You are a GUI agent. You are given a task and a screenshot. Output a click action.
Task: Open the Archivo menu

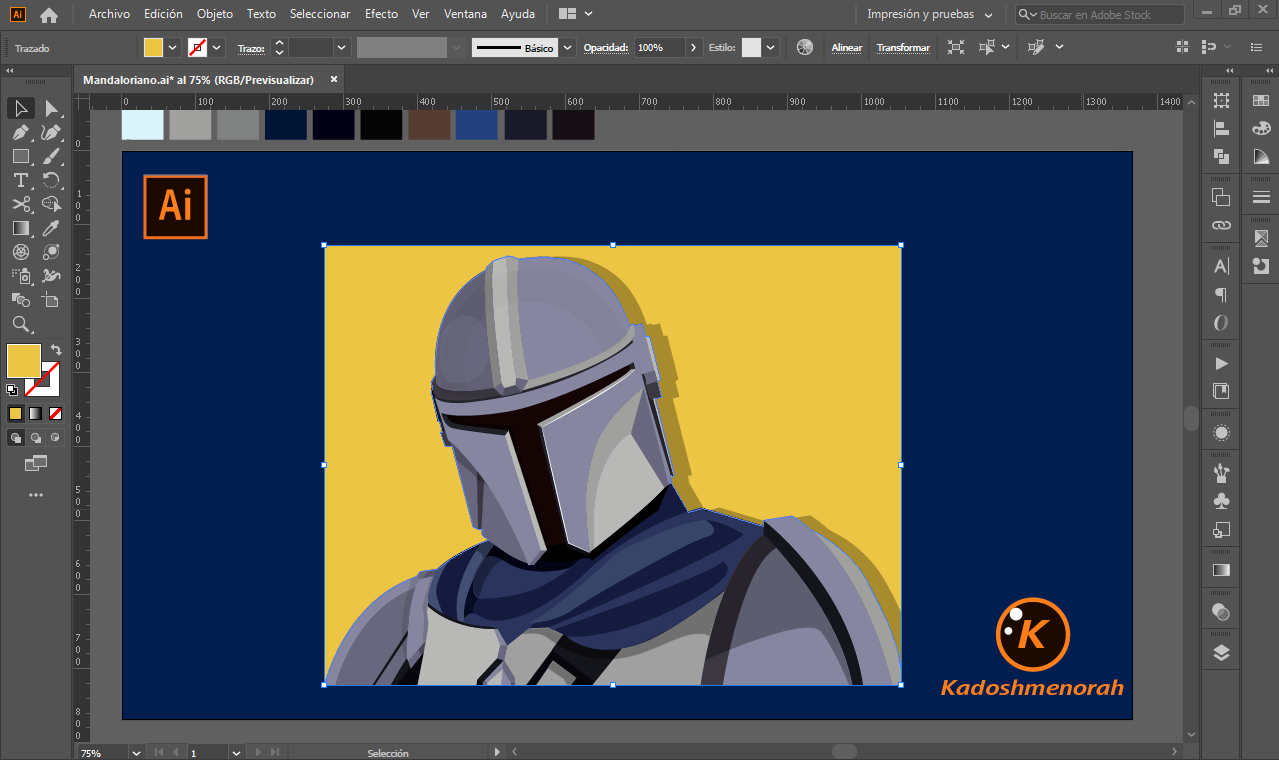click(109, 14)
